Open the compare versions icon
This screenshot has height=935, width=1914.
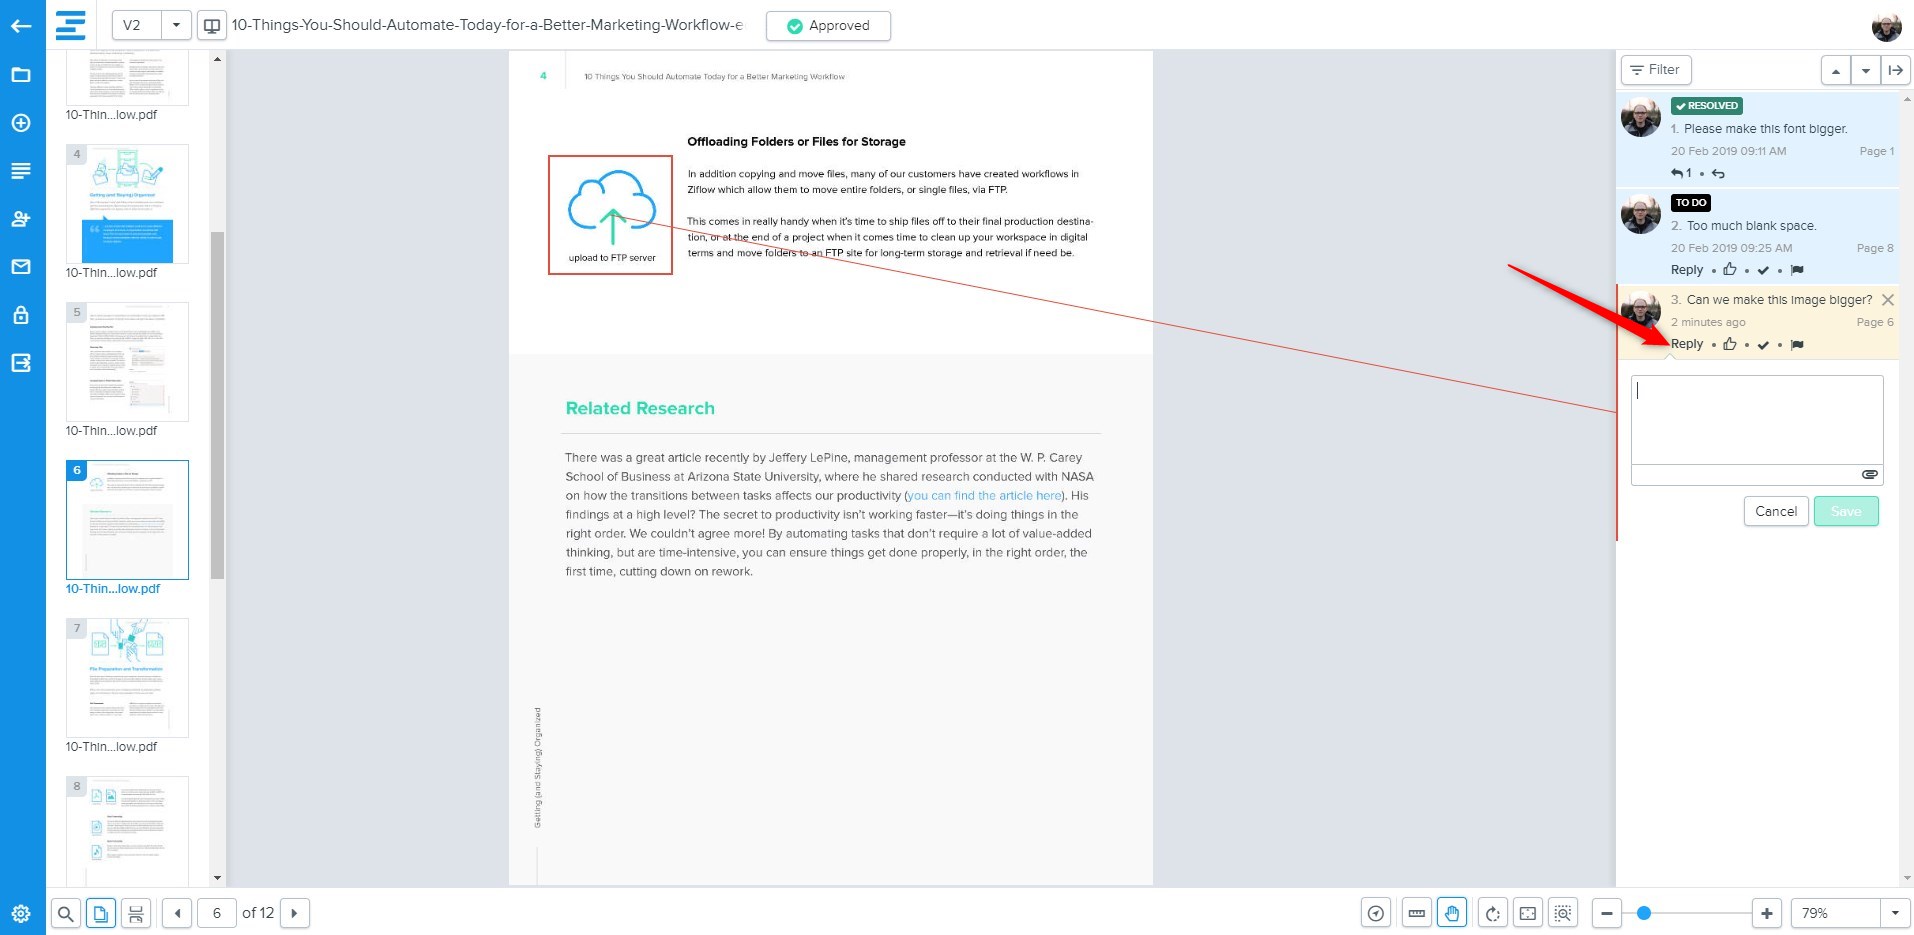coord(212,26)
